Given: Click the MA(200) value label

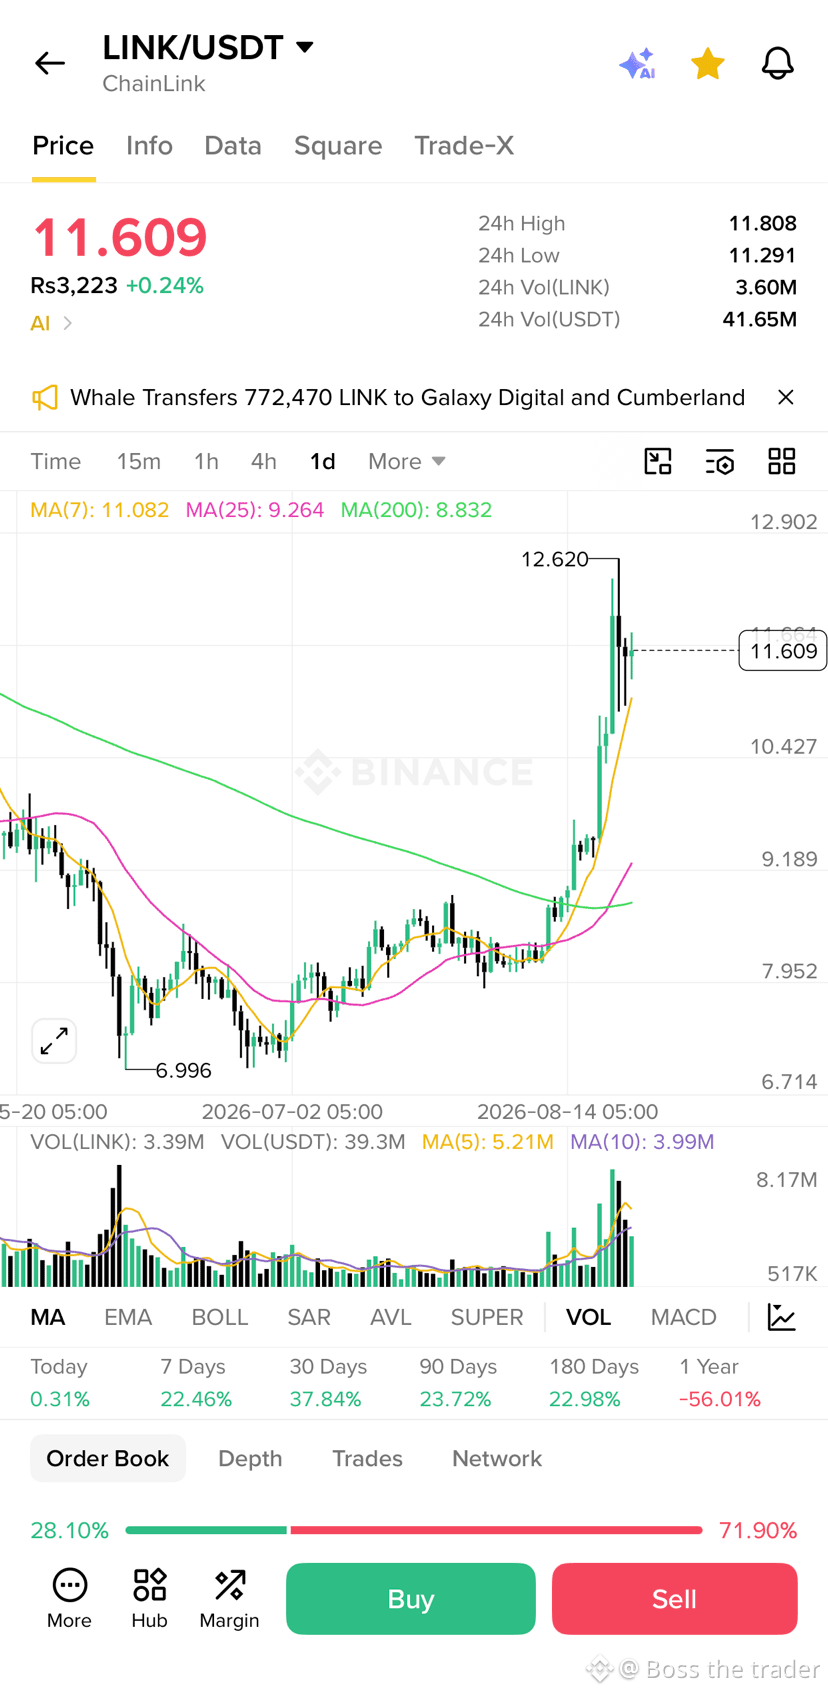Looking at the screenshot, I should [416, 510].
